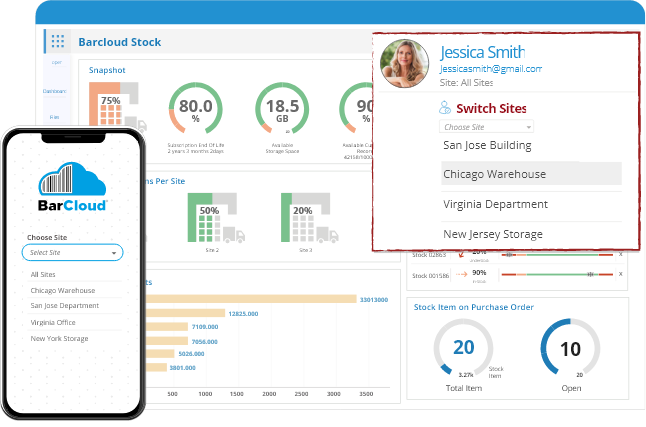Click the 12825.000 bar value
Image resolution: width=646 pixels, height=427 pixels.
point(243,314)
